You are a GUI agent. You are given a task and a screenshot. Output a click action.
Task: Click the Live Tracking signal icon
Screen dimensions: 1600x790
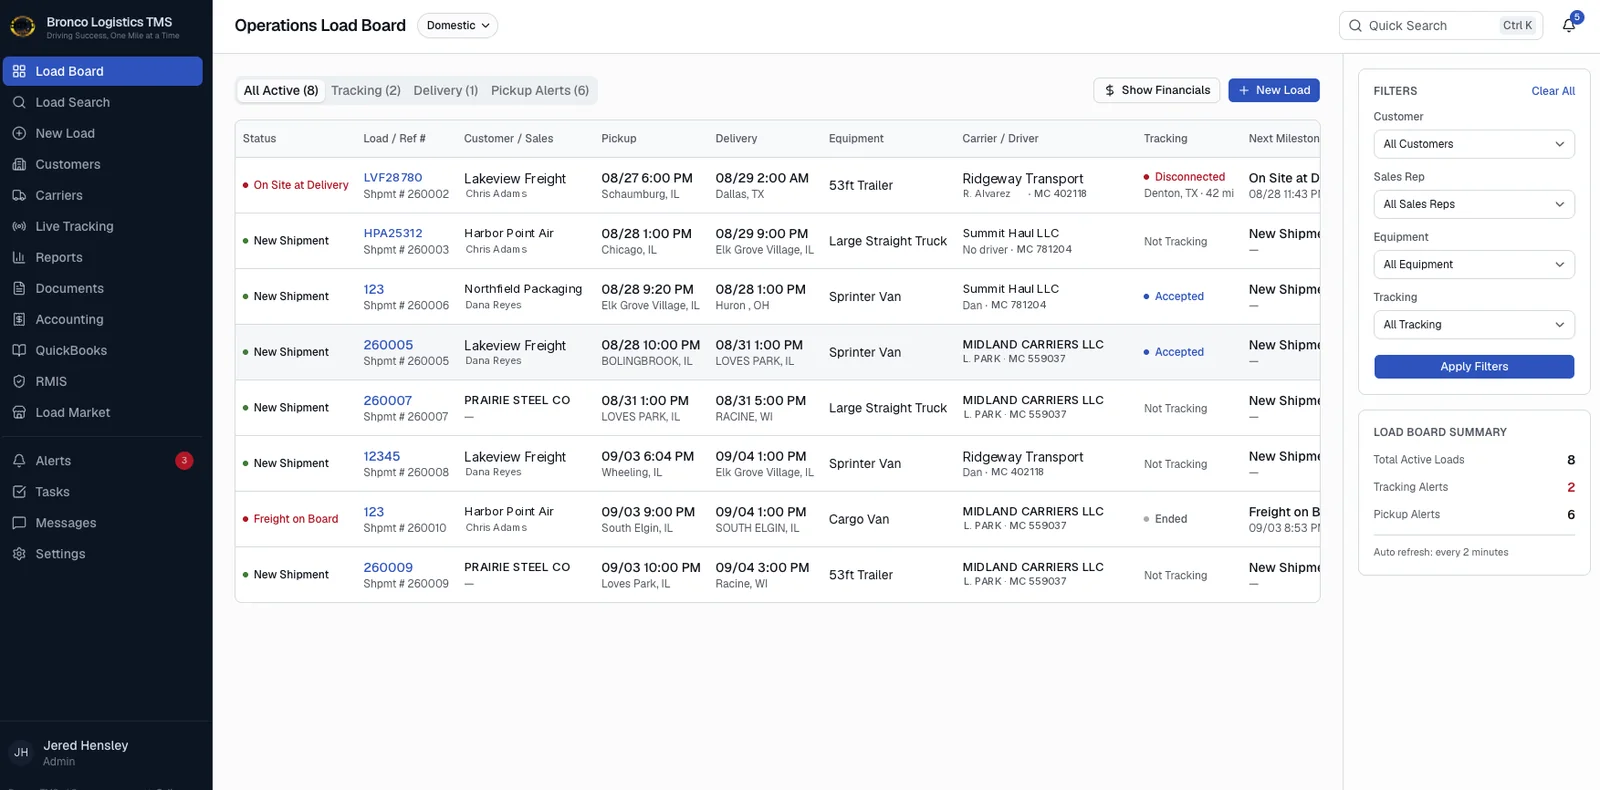point(19,226)
